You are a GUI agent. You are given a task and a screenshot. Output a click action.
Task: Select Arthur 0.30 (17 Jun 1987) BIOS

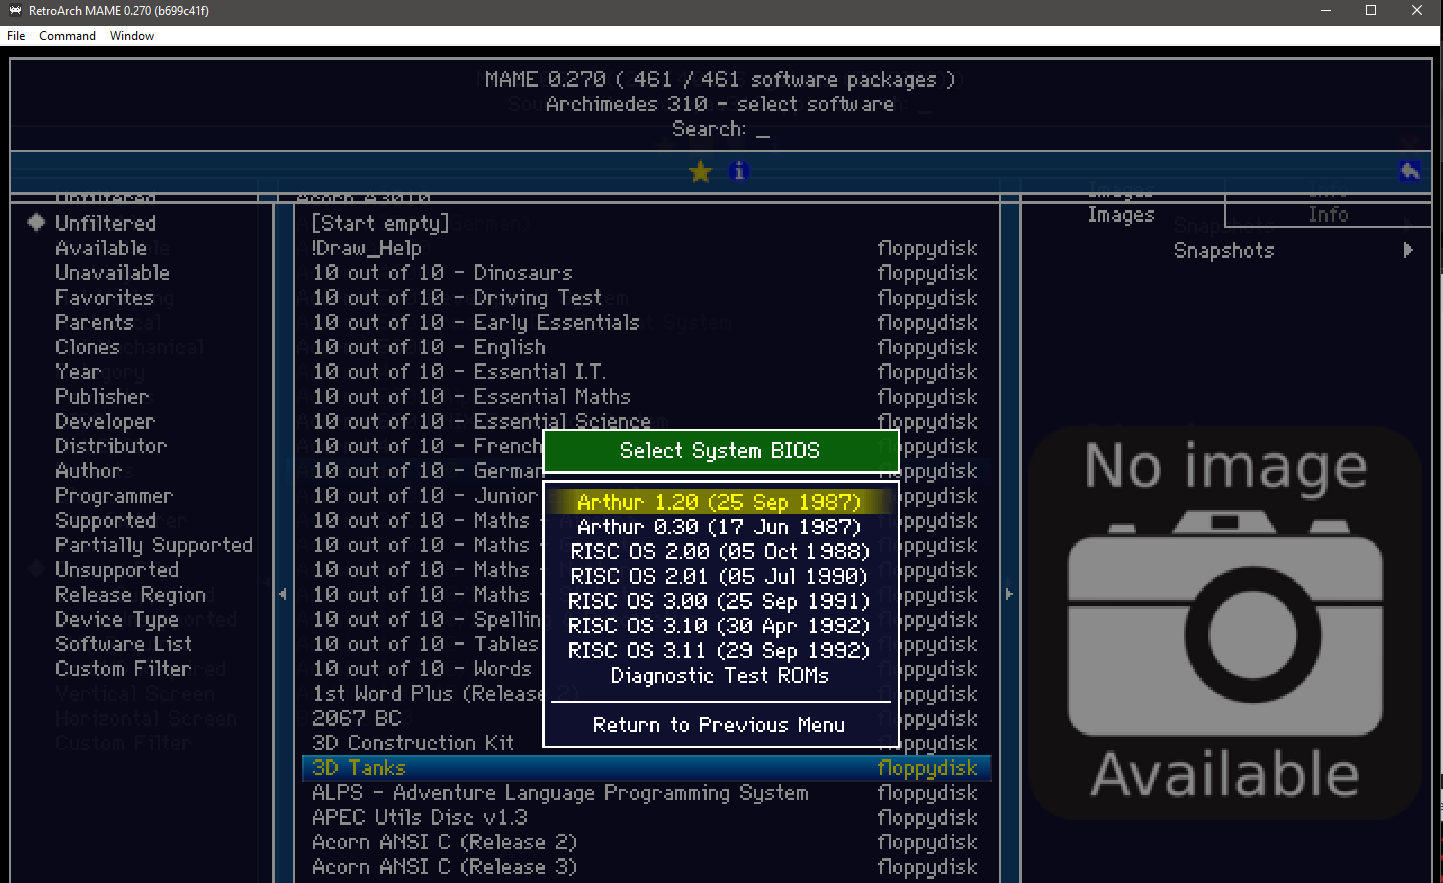coord(719,527)
